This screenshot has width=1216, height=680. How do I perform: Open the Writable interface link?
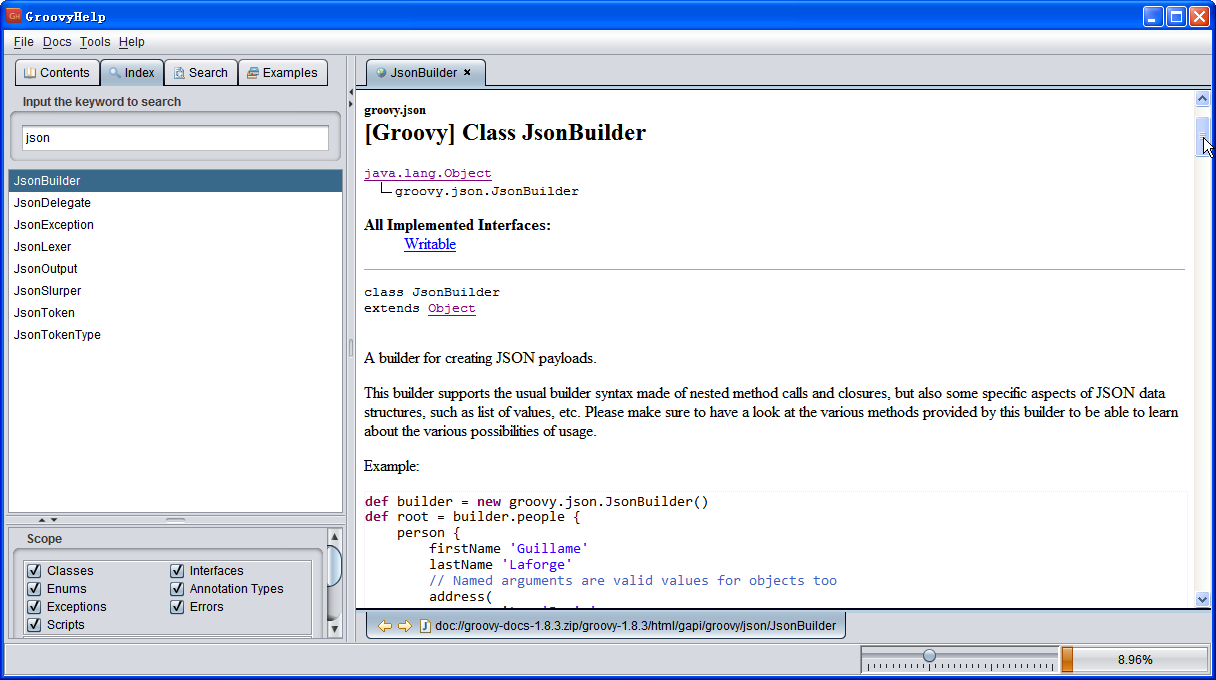(430, 244)
